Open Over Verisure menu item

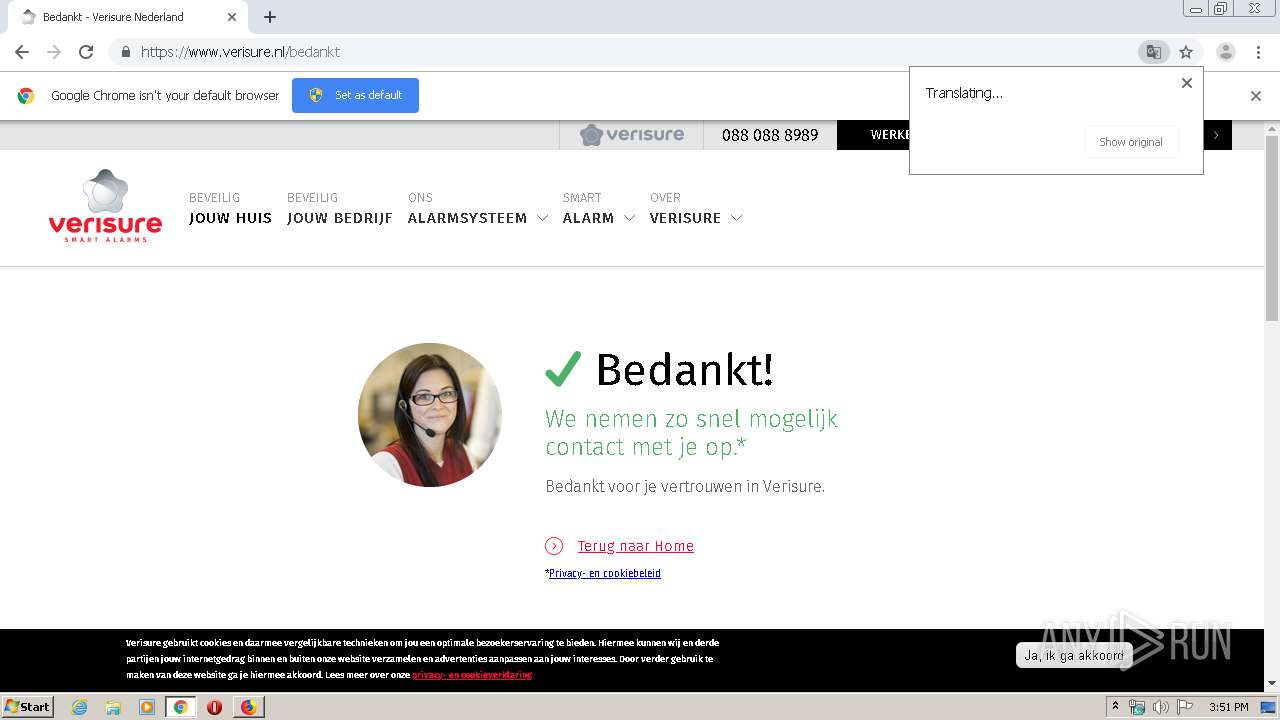coord(685,208)
